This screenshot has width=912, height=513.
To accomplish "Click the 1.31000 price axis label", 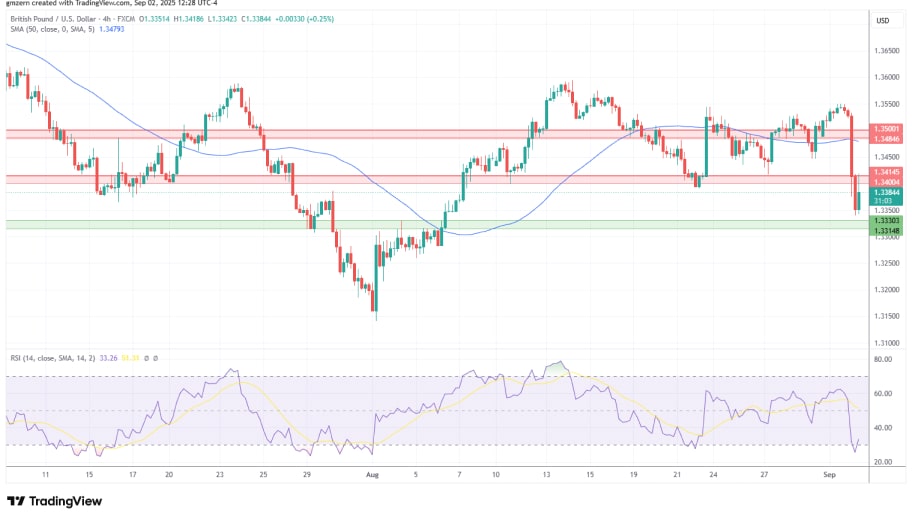I will 886,343.
